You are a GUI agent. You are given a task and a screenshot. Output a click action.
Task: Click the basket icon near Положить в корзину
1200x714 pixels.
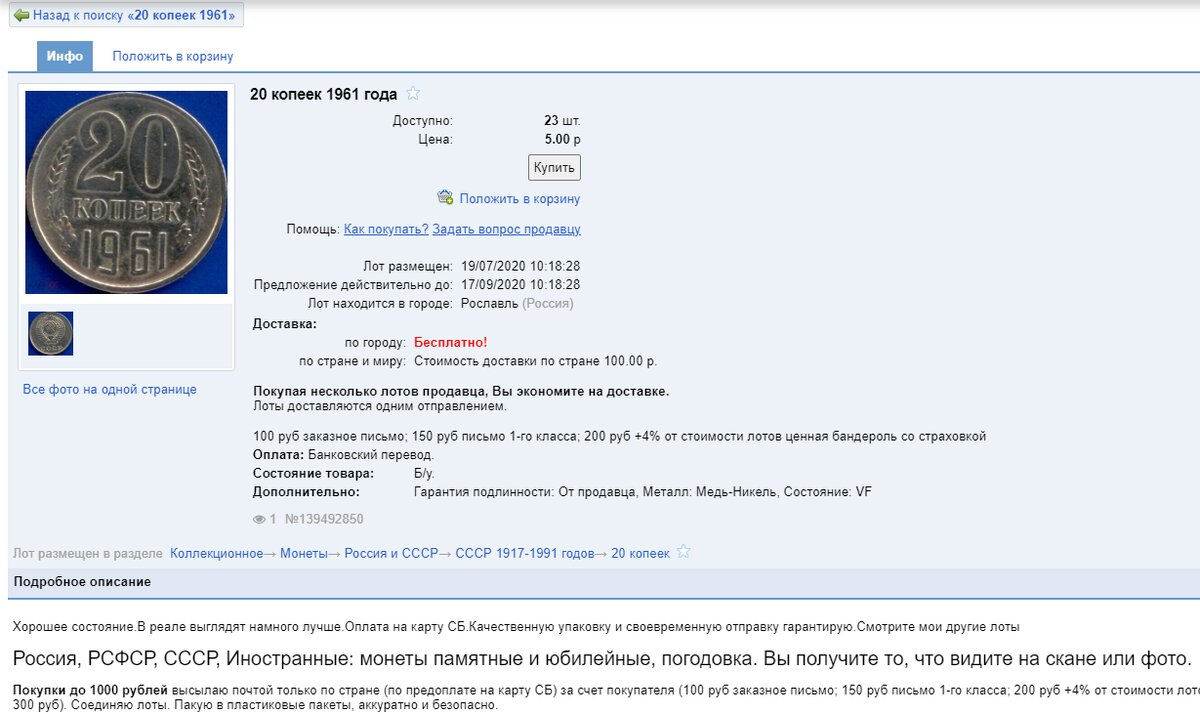[445, 198]
